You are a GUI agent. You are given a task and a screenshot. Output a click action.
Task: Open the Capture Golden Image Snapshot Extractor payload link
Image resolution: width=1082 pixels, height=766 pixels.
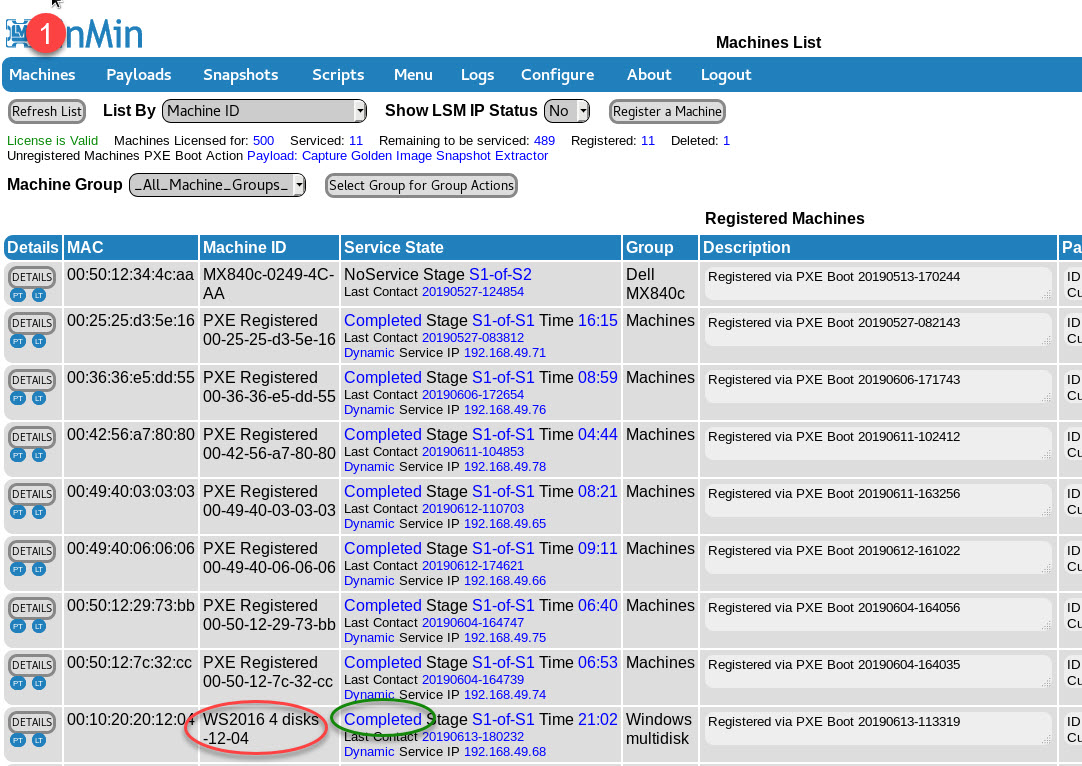pyautogui.click(x=424, y=156)
